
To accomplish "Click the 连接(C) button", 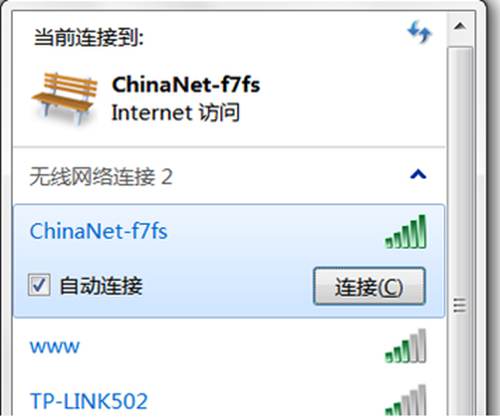I will [369, 286].
